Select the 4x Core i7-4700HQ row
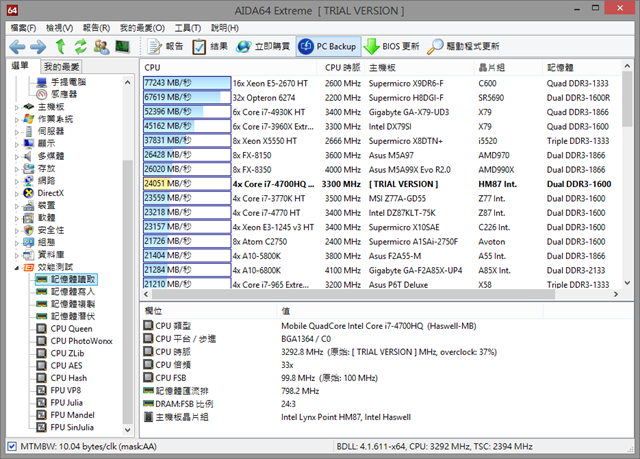The image size is (640, 459). coord(381,184)
